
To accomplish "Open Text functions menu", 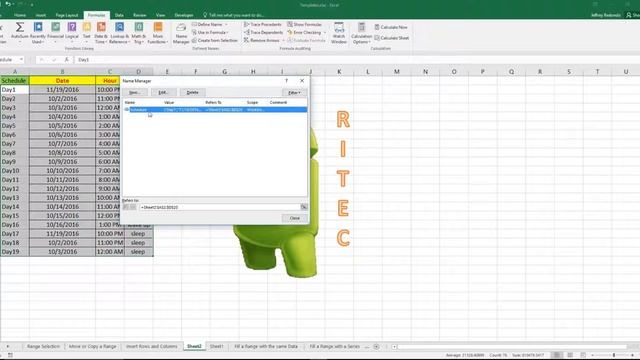I will click(87, 33).
